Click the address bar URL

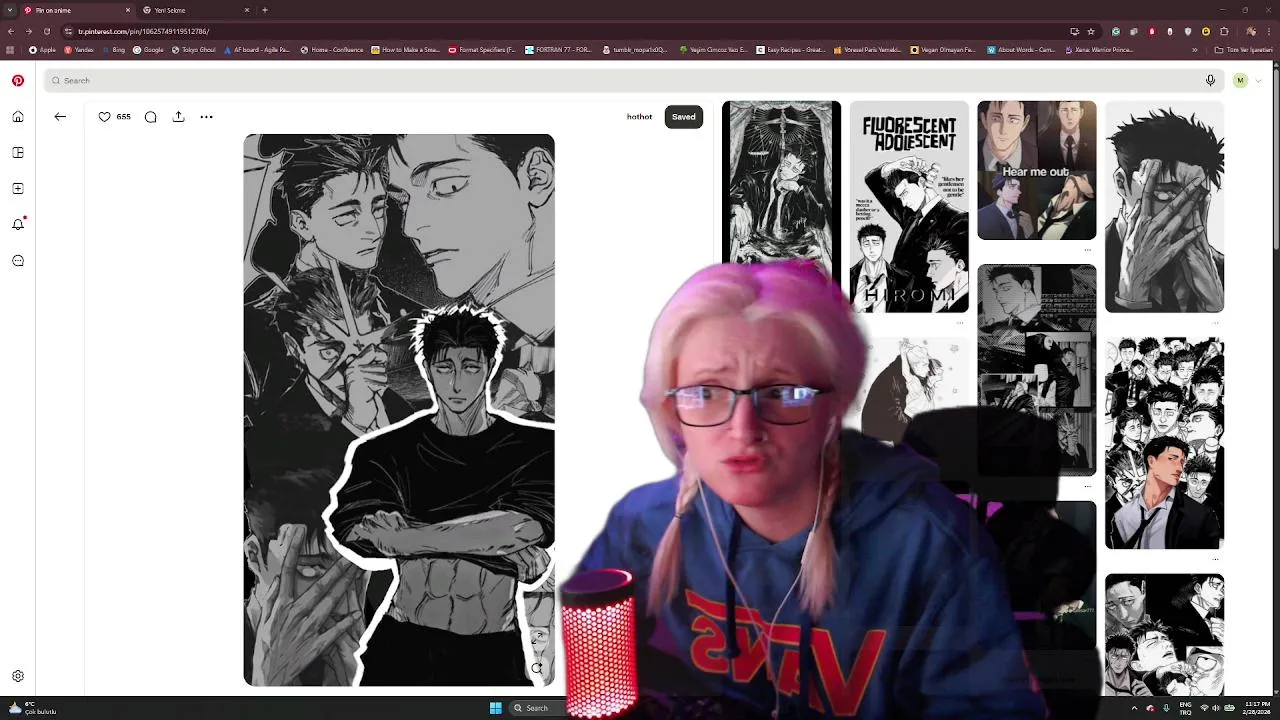tap(144, 31)
